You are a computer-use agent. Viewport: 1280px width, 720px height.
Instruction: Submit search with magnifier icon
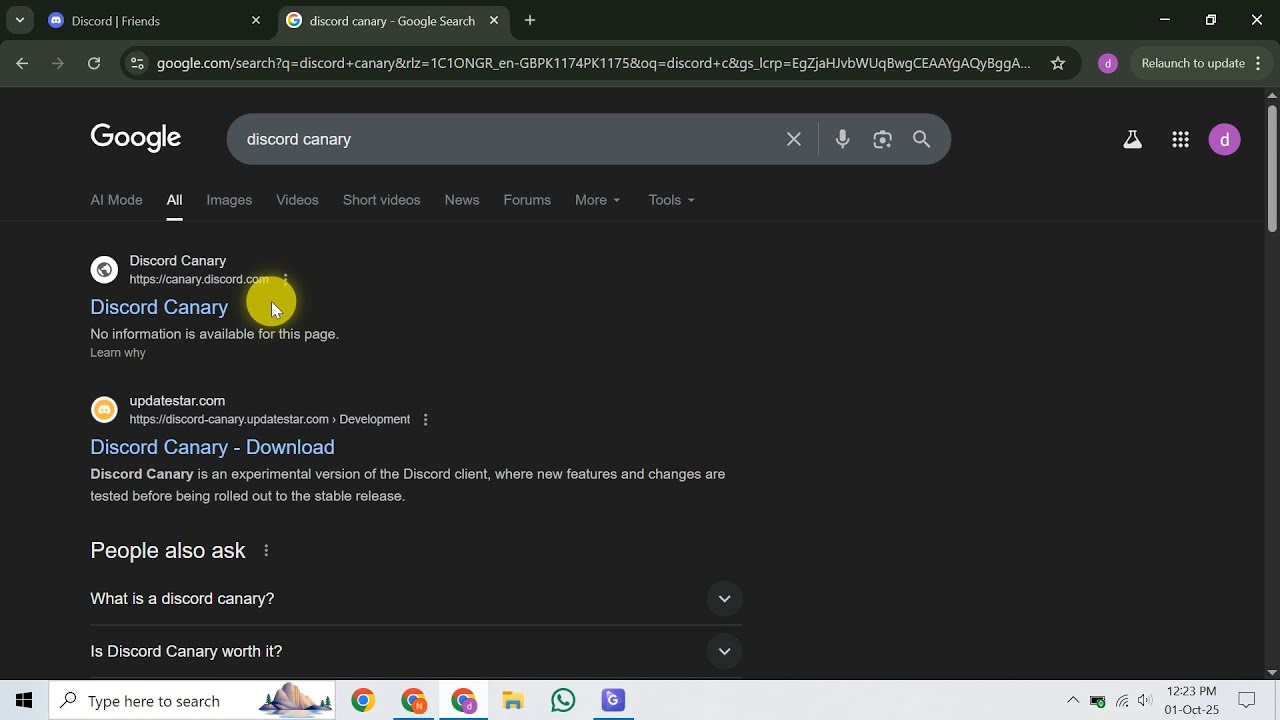coord(921,139)
